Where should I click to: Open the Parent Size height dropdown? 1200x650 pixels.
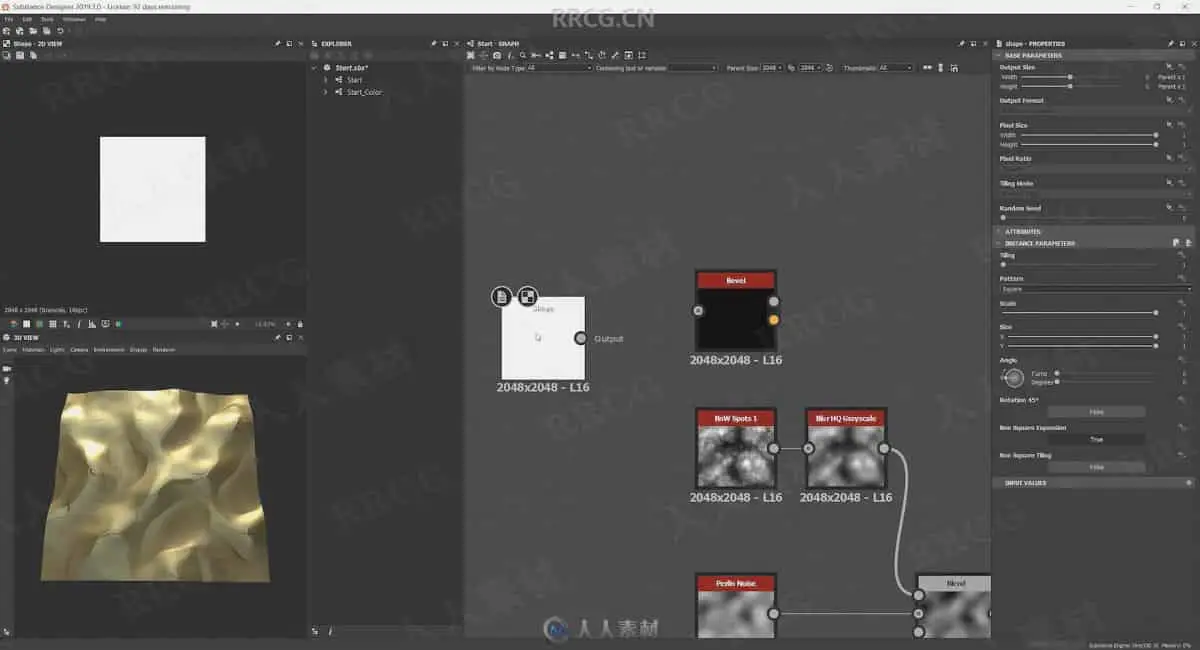(810, 68)
